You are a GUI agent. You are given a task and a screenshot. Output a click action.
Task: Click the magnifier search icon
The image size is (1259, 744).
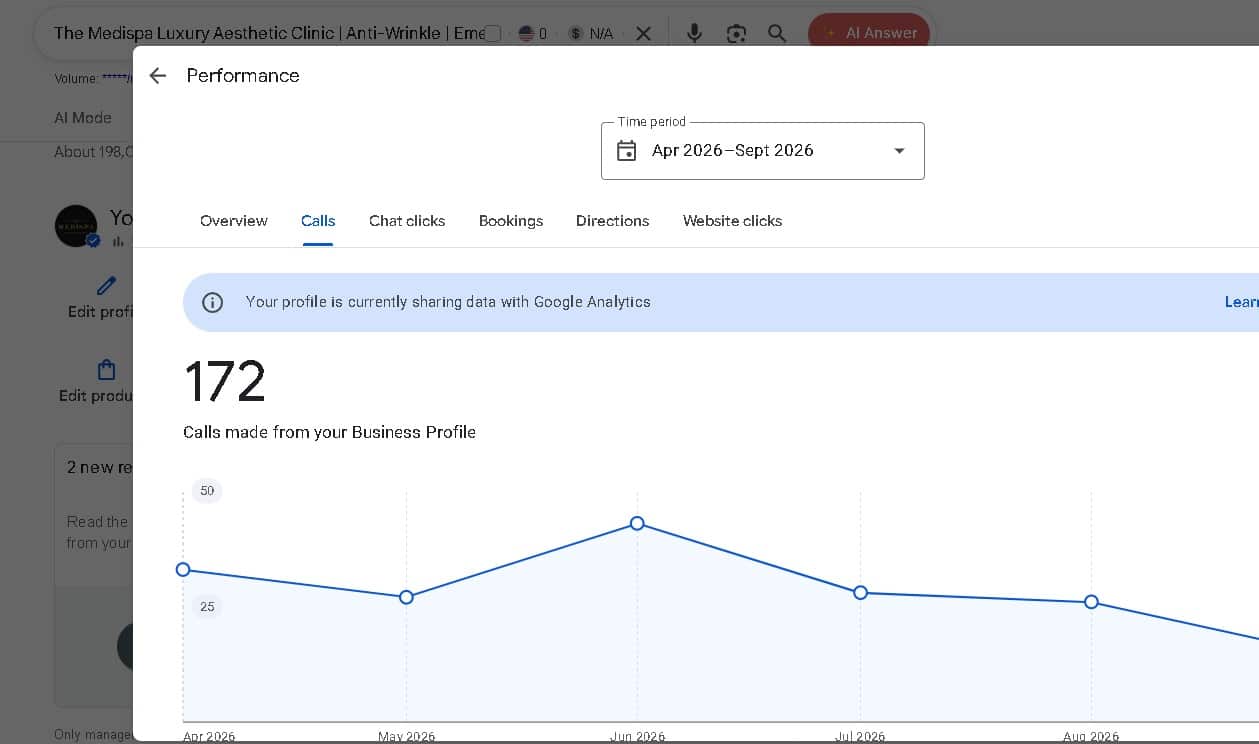777,33
